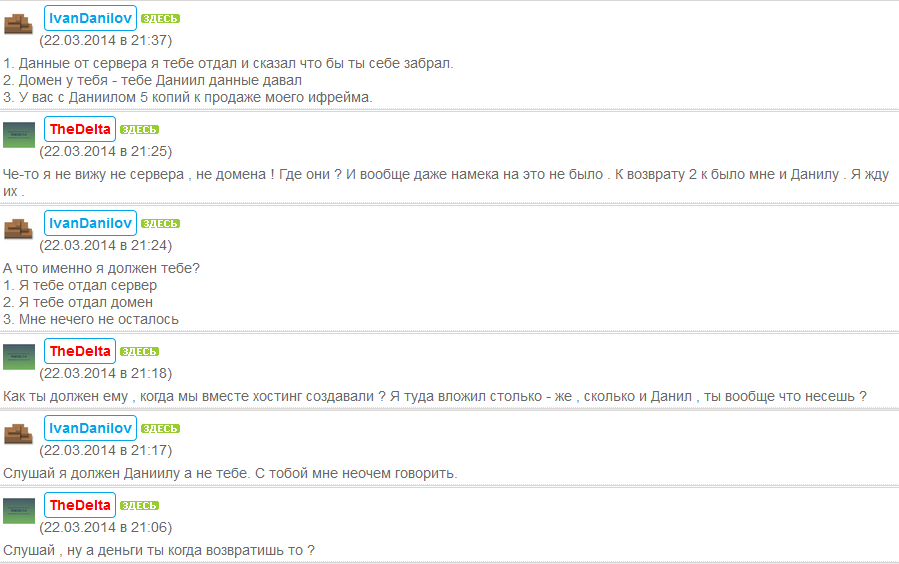
Task: Click green 'здесь' badge on the 21:18 post
Action: coord(139,352)
